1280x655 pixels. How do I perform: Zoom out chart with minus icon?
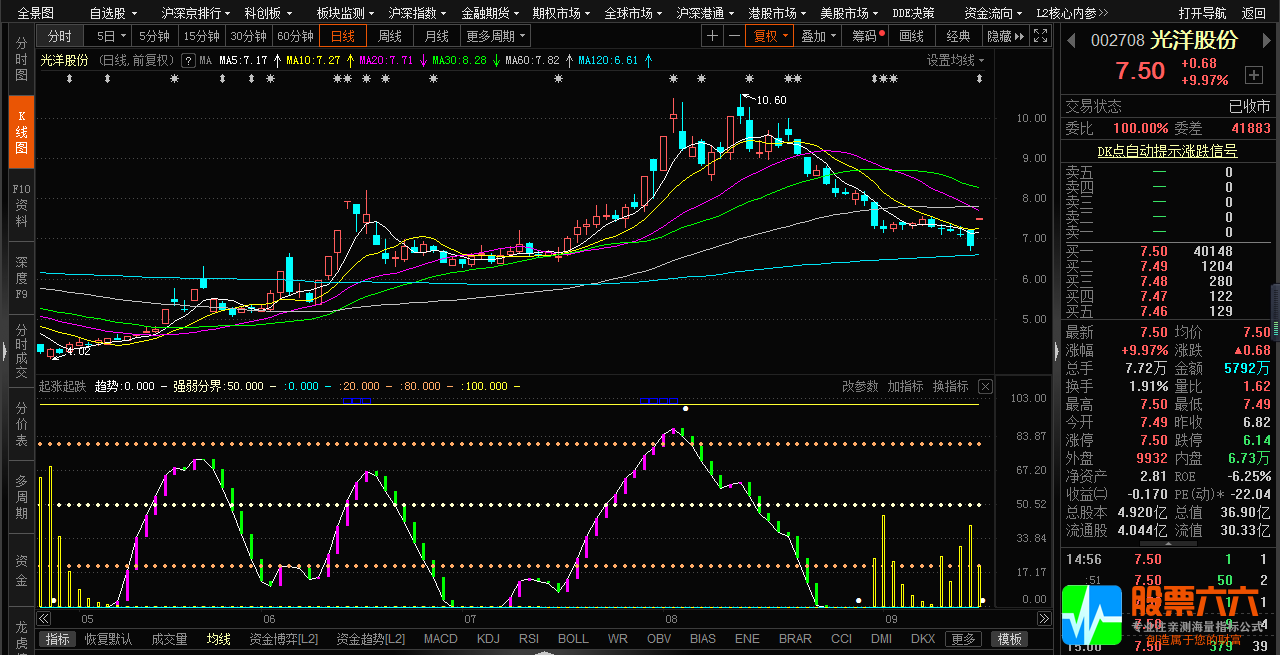click(x=734, y=36)
